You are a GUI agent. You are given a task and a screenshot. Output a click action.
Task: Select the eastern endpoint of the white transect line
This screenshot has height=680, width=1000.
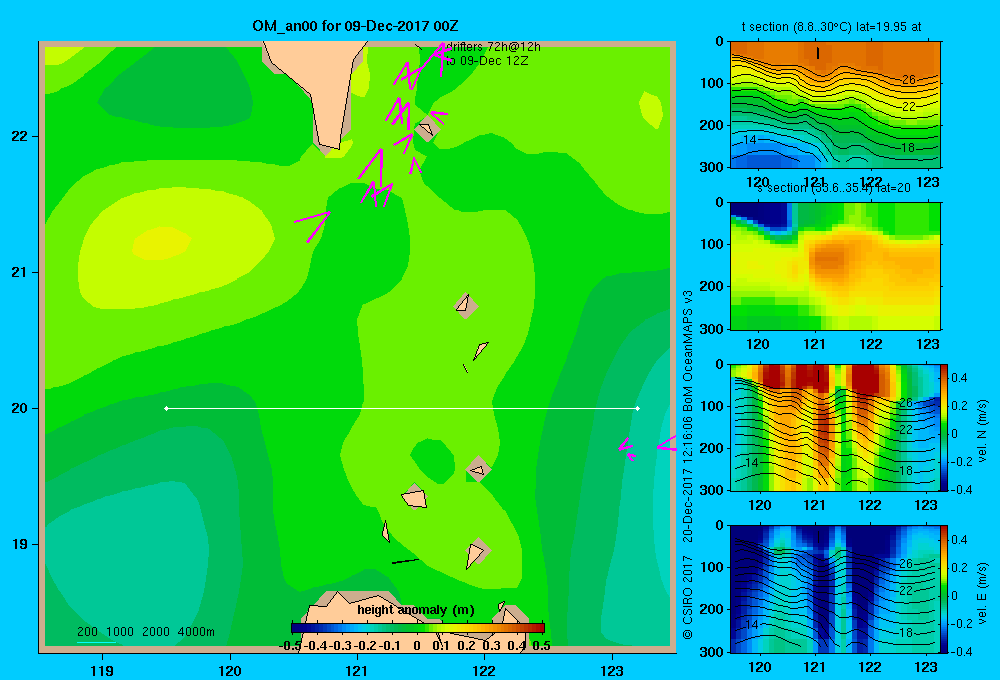click(638, 408)
